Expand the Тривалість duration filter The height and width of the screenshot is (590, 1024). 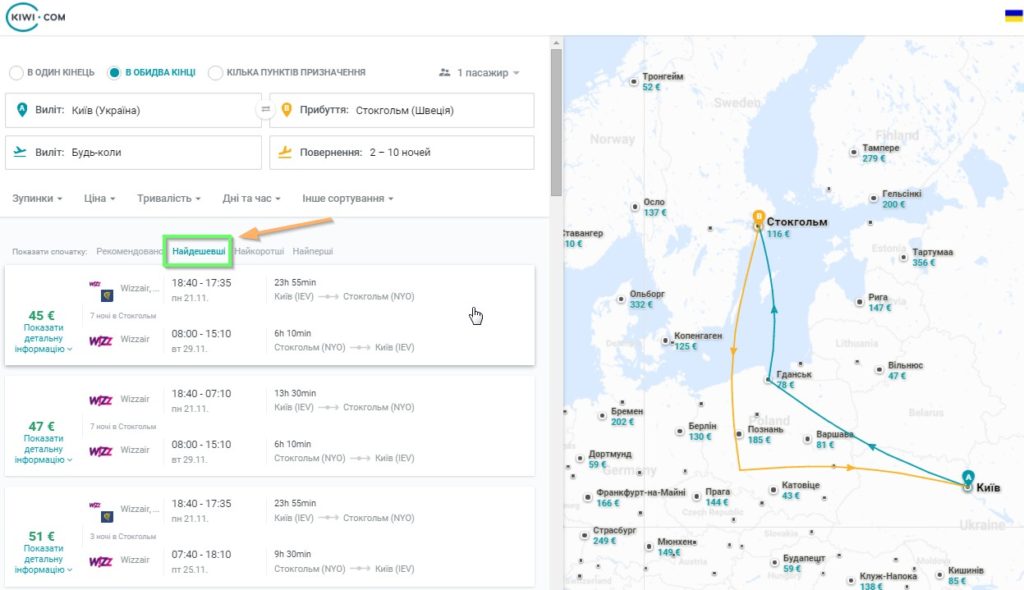168,198
